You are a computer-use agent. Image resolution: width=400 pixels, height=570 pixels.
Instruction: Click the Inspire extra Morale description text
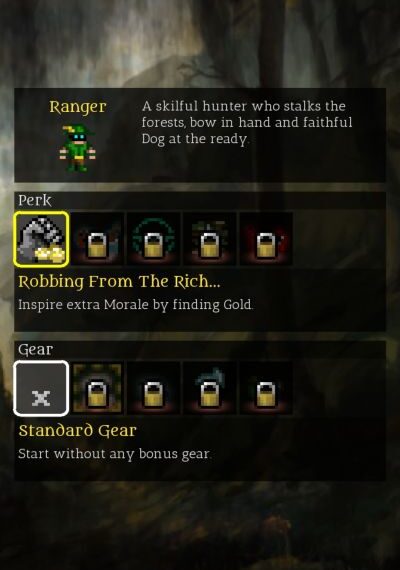pyautogui.click(x=135, y=305)
